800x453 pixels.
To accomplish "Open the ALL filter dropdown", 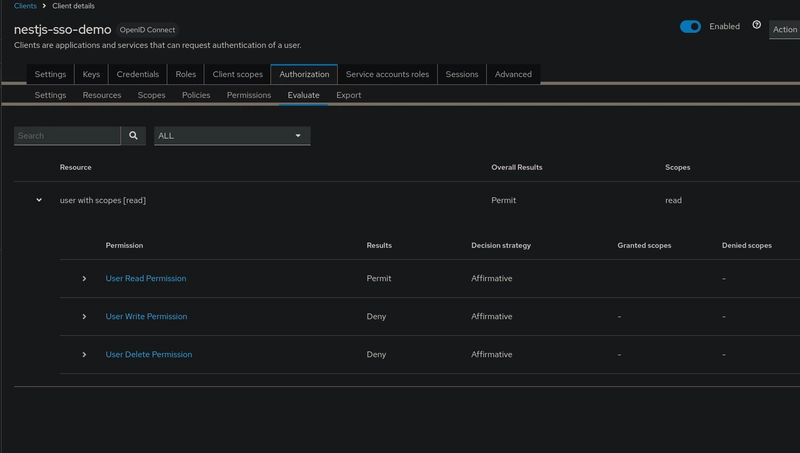I will [232, 136].
